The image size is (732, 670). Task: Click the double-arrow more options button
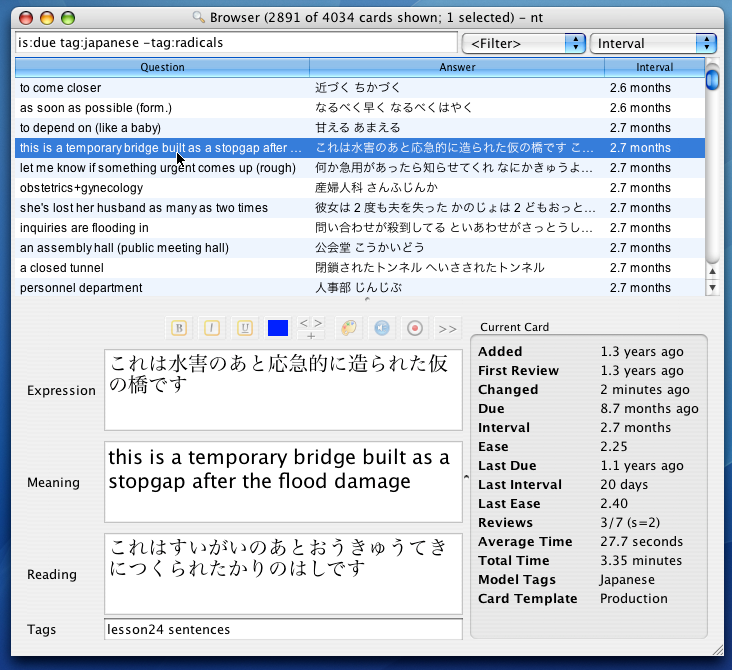point(447,328)
